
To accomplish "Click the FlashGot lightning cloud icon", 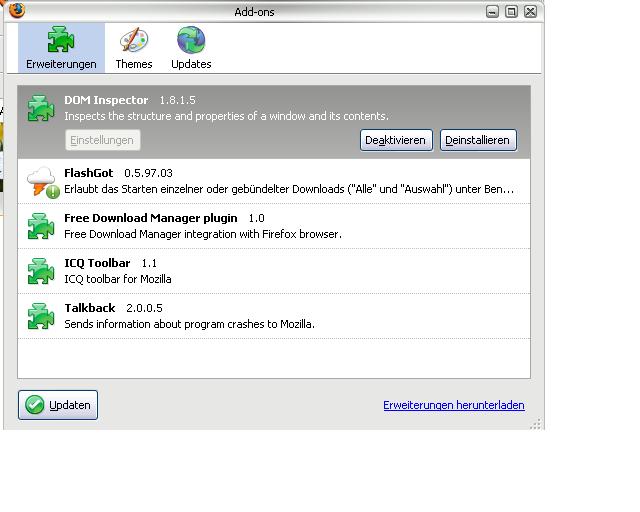I will [41, 181].
